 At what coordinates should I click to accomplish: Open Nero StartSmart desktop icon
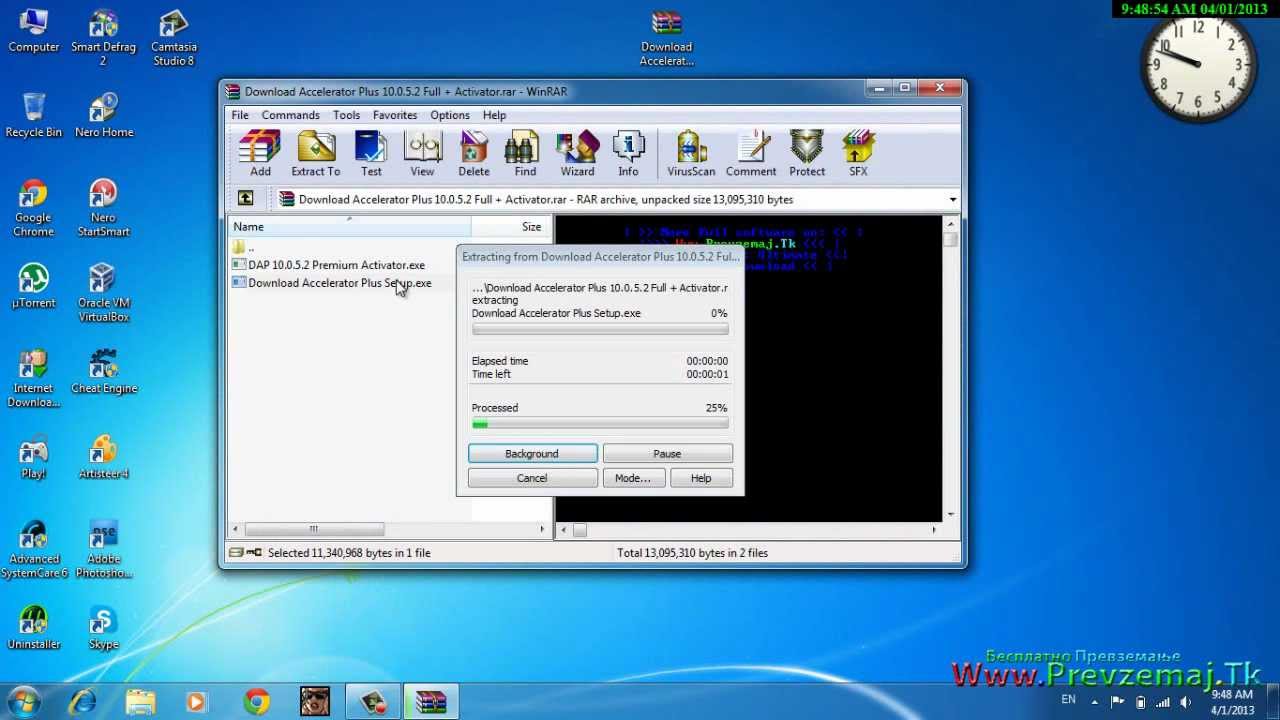click(x=103, y=208)
